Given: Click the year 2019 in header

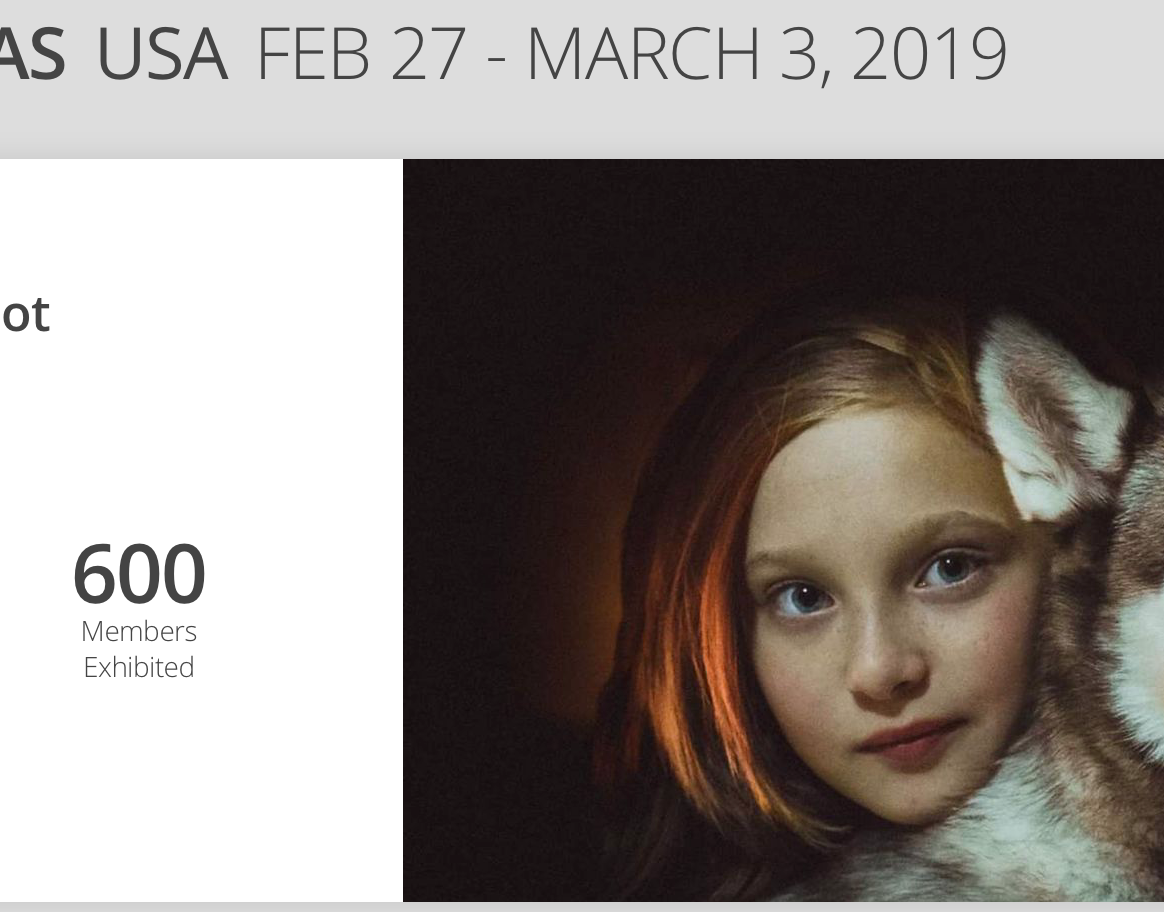Looking at the screenshot, I should (x=929, y=54).
